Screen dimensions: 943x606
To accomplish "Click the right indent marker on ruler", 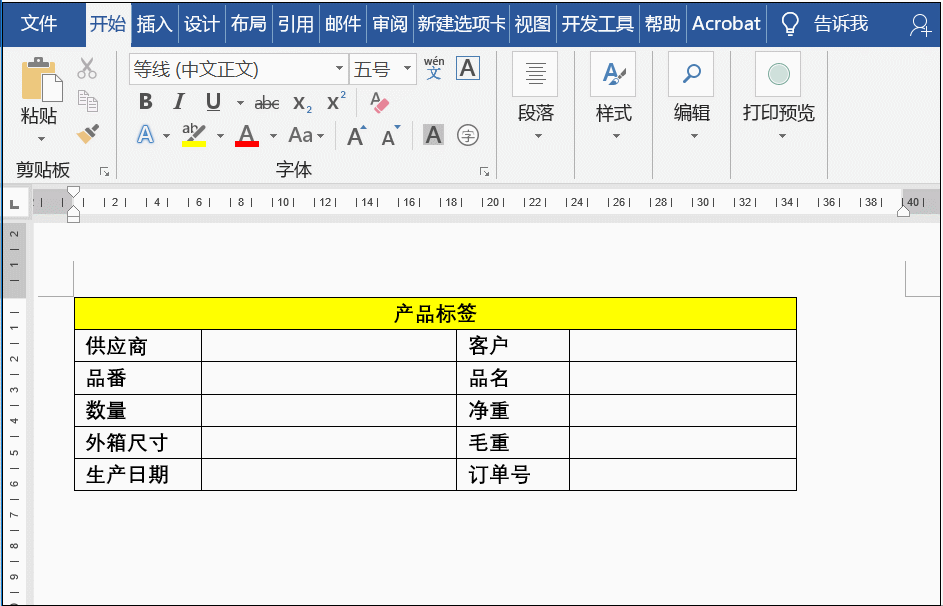I will [x=903, y=210].
